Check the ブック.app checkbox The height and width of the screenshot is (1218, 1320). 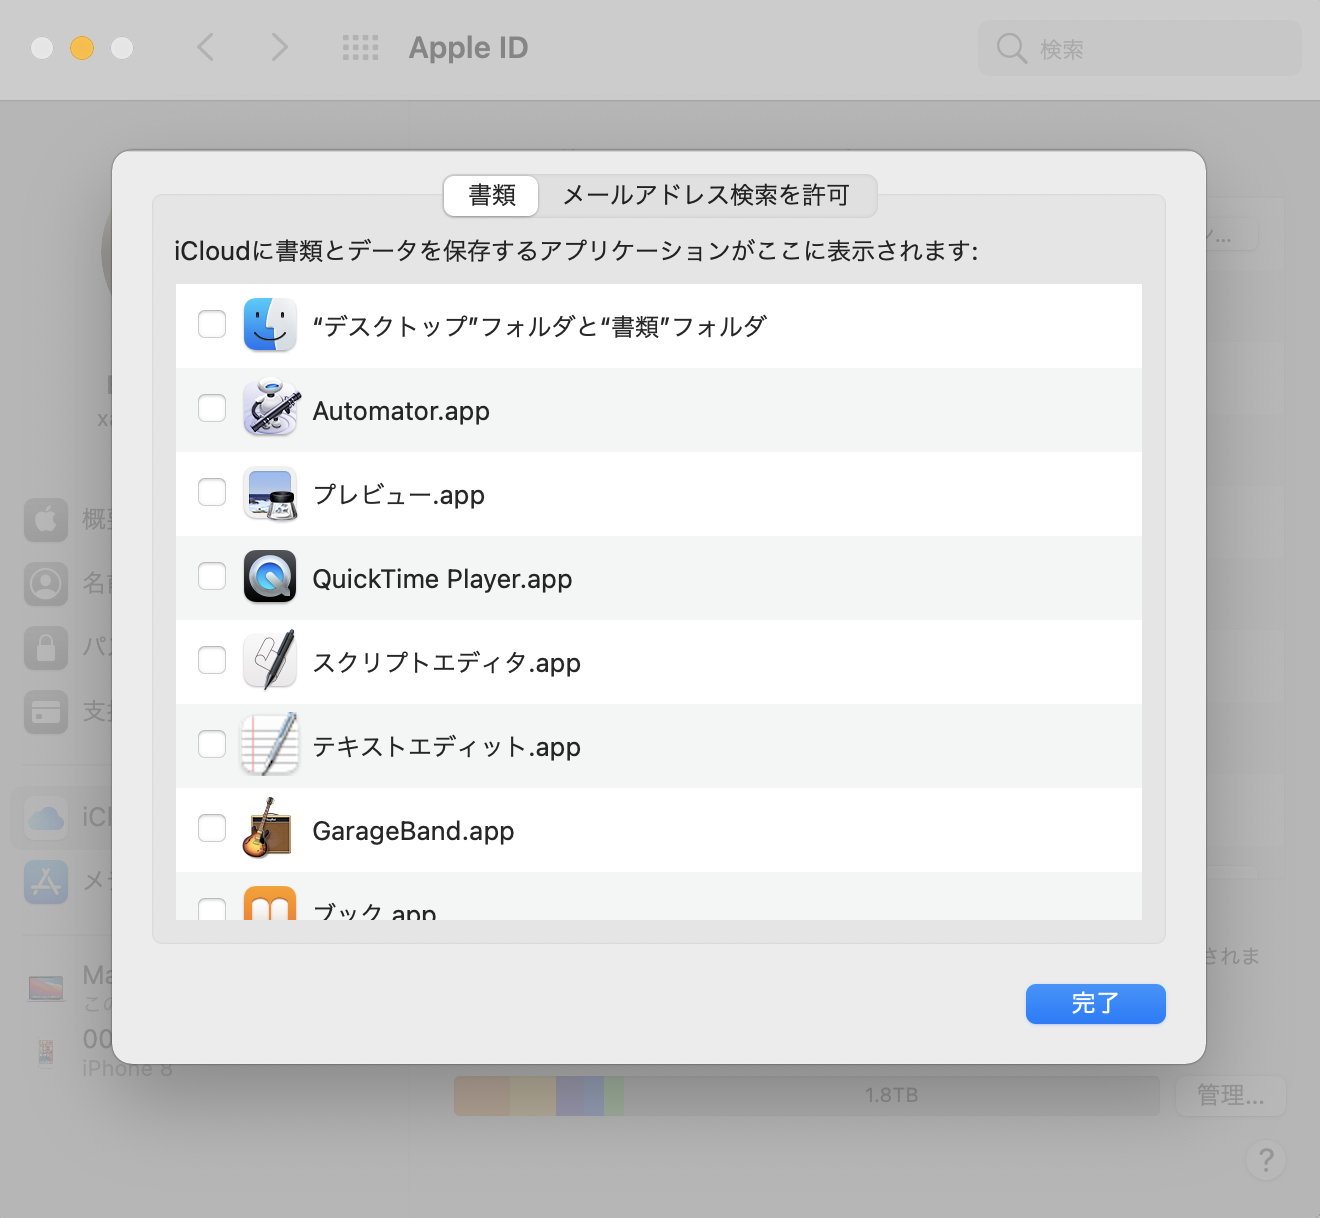pyautogui.click(x=212, y=909)
